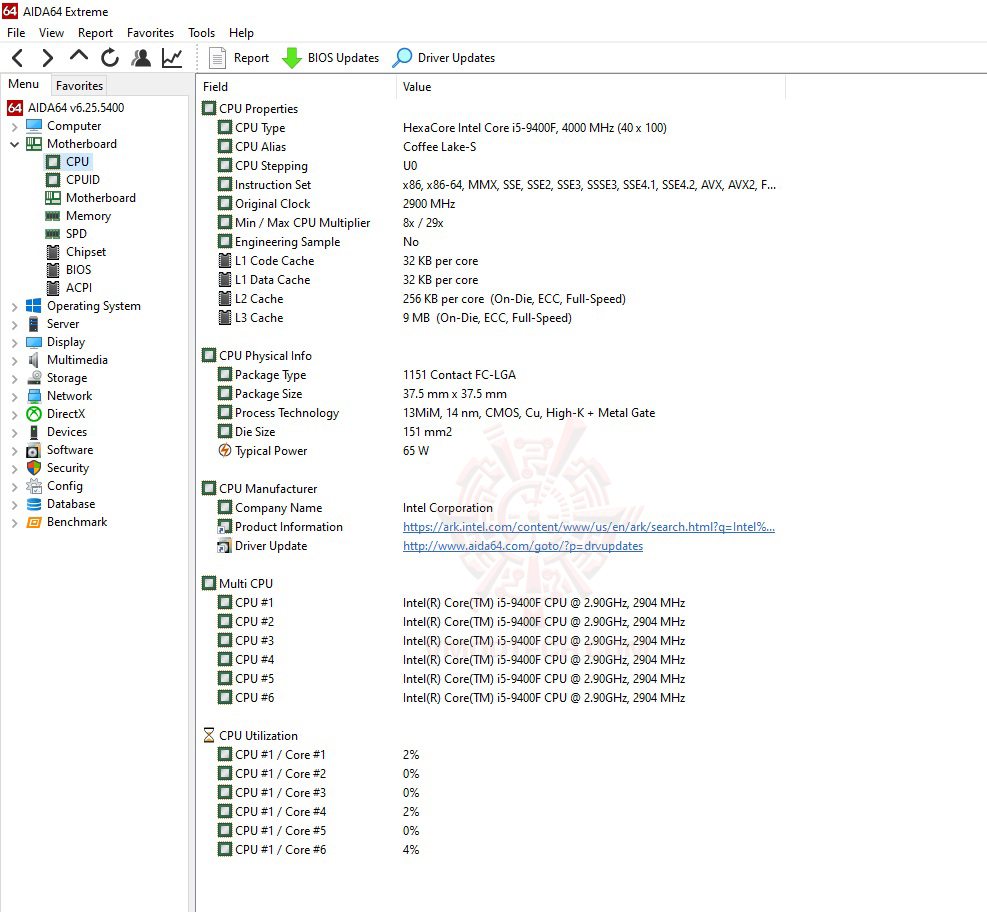Click the Benchmark icon in tree
This screenshot has height=912, width=987.
click(33, 522)
